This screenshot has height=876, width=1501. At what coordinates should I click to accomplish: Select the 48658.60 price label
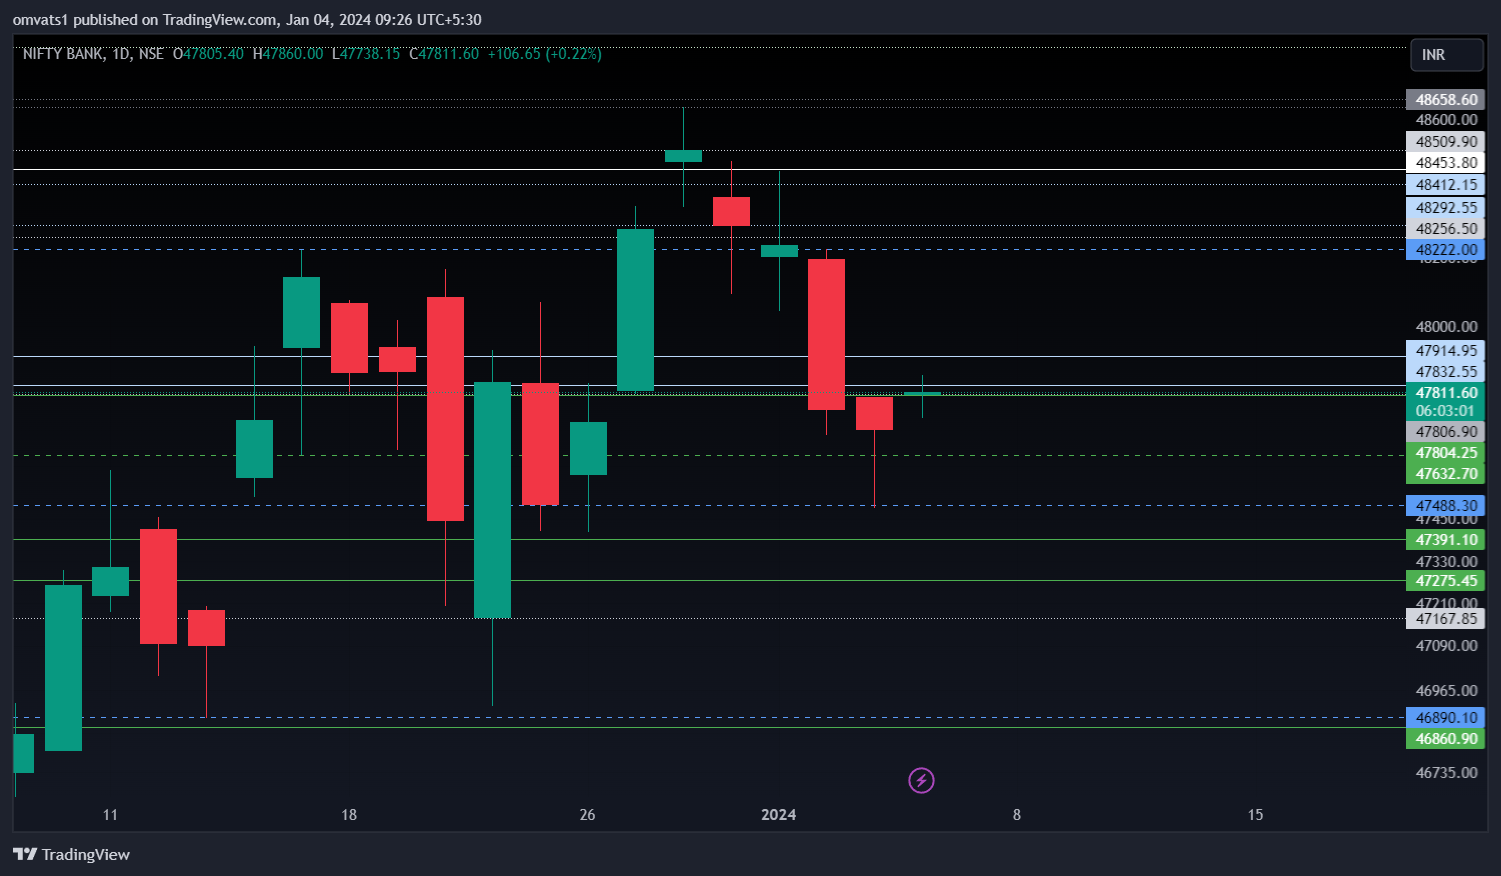point(1446,99)
